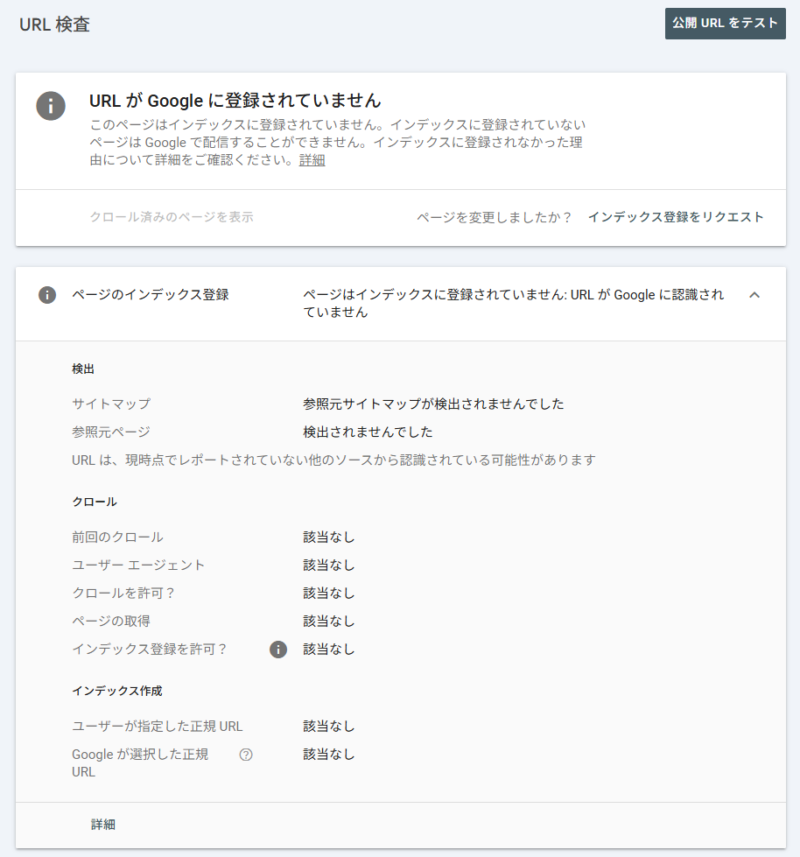Viewport: 800px width, 857px height.
Task: Click the "ユーザー エージェント" row label
Action: tap(138, 565)
